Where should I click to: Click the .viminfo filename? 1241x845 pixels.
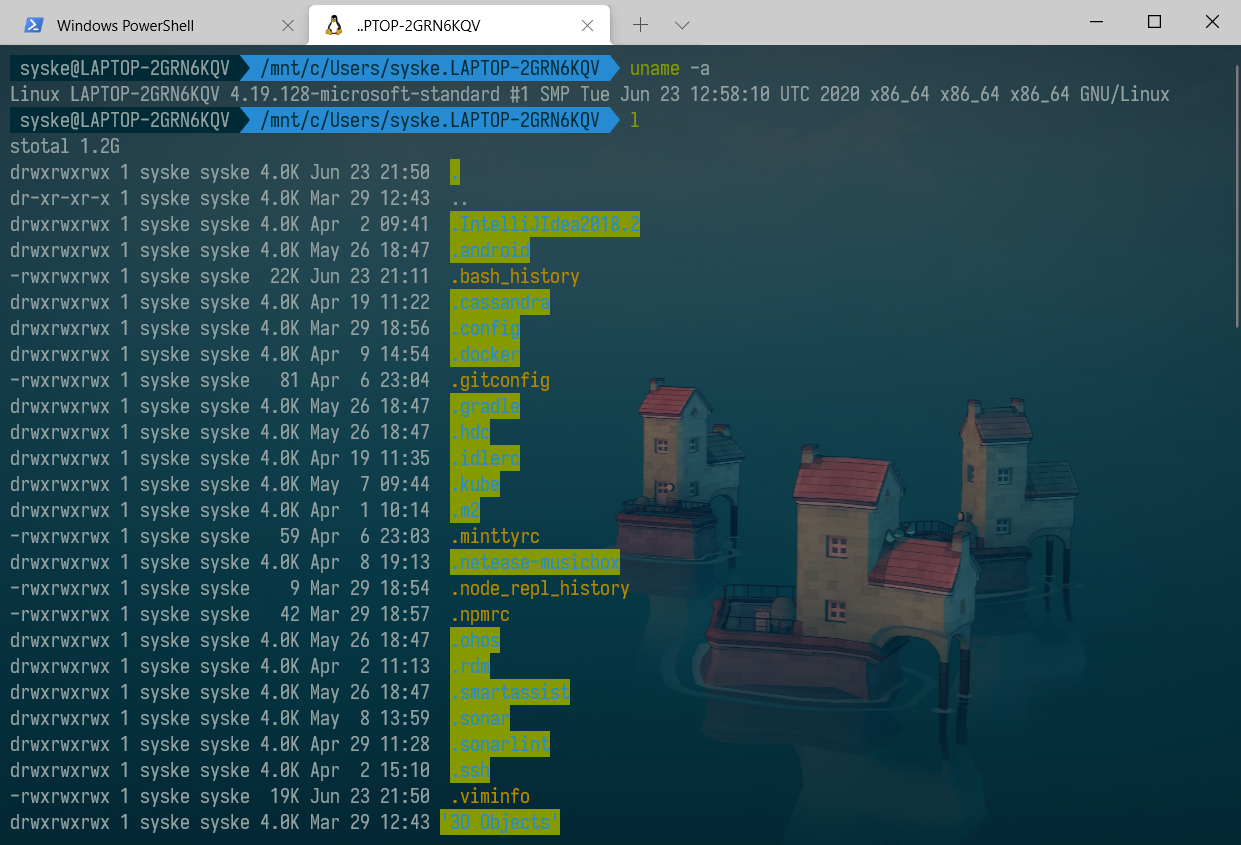pyautogui.click(x=489, y=796)
